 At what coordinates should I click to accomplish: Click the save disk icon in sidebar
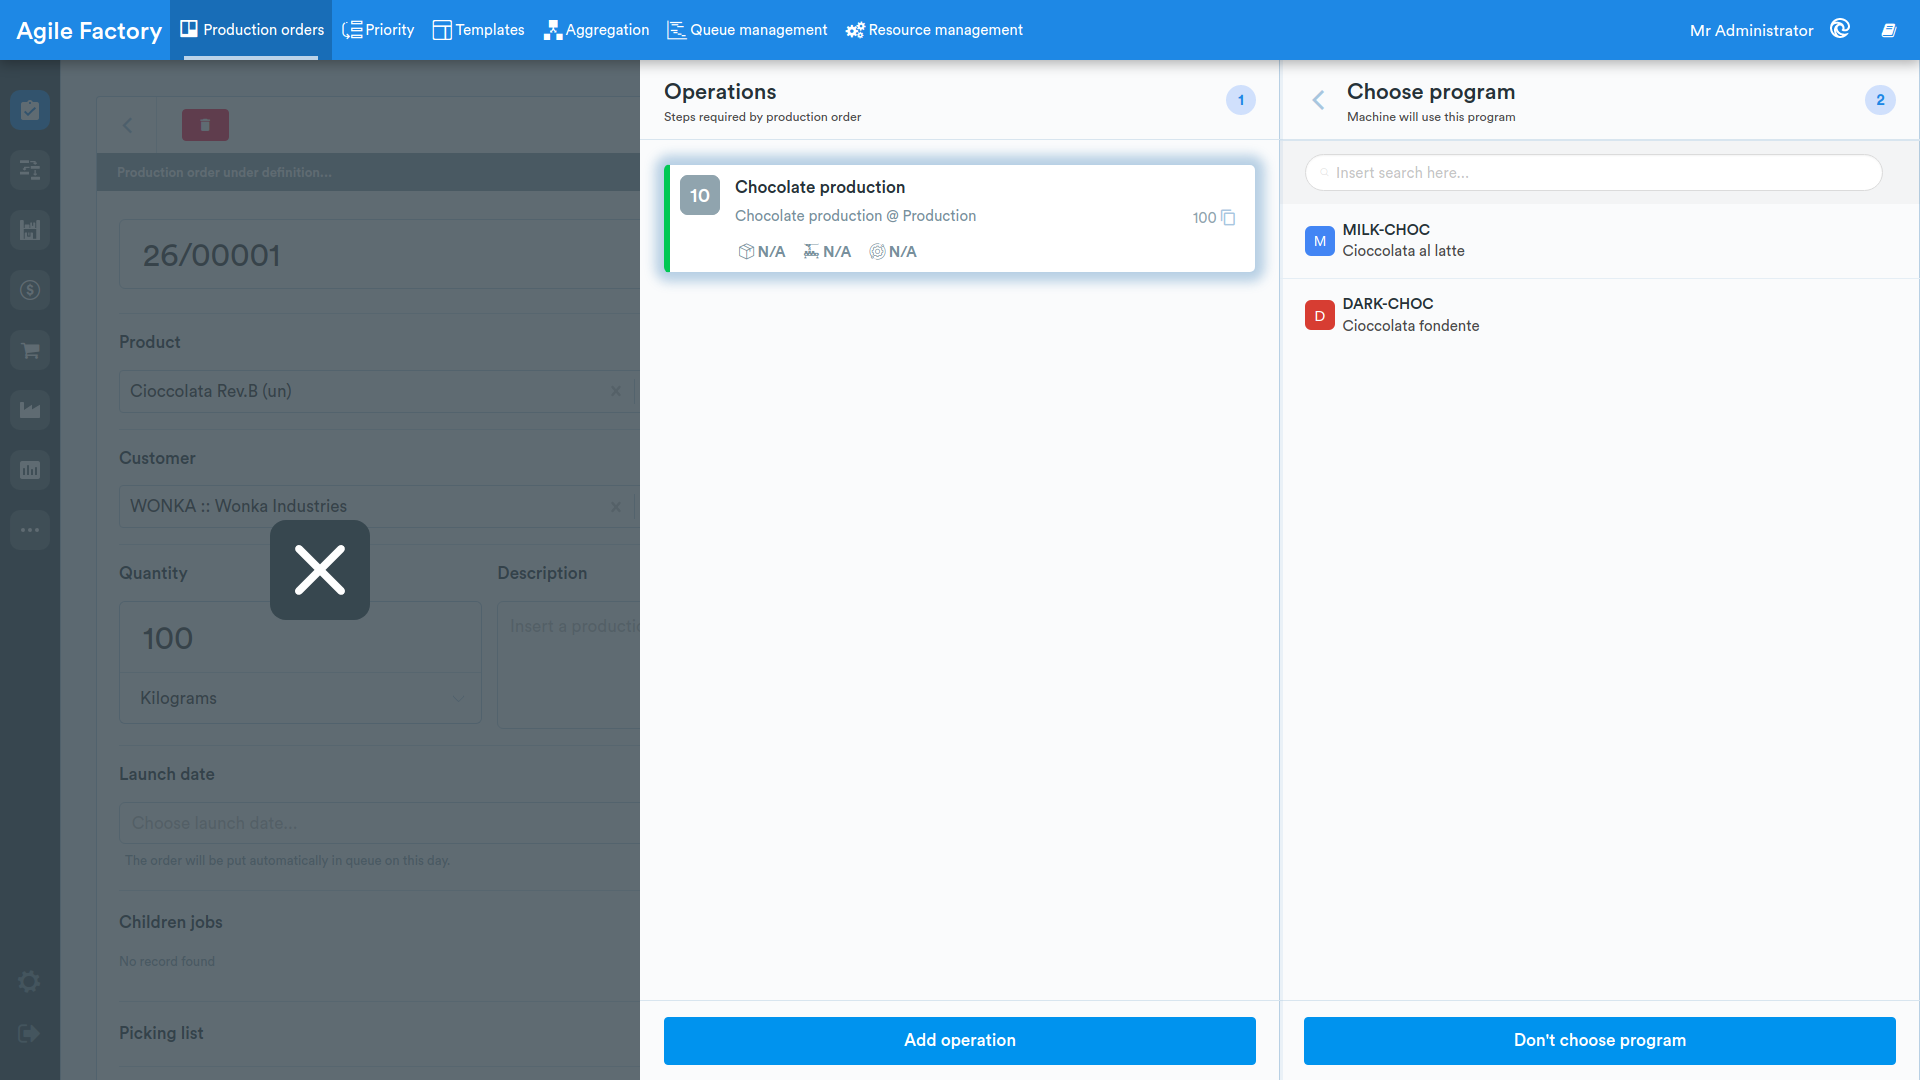30,230
